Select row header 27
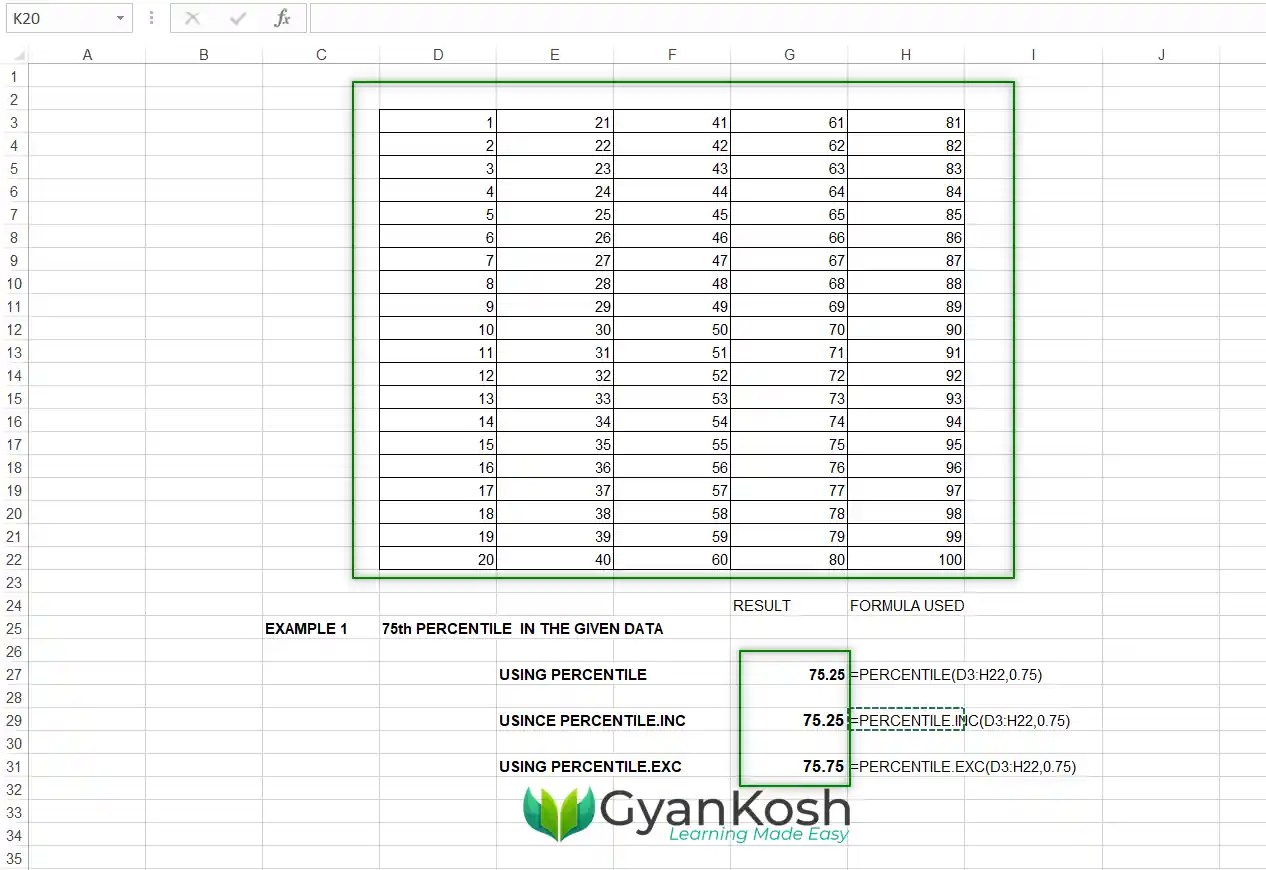1266x870 pixels. tap(14, 675)
